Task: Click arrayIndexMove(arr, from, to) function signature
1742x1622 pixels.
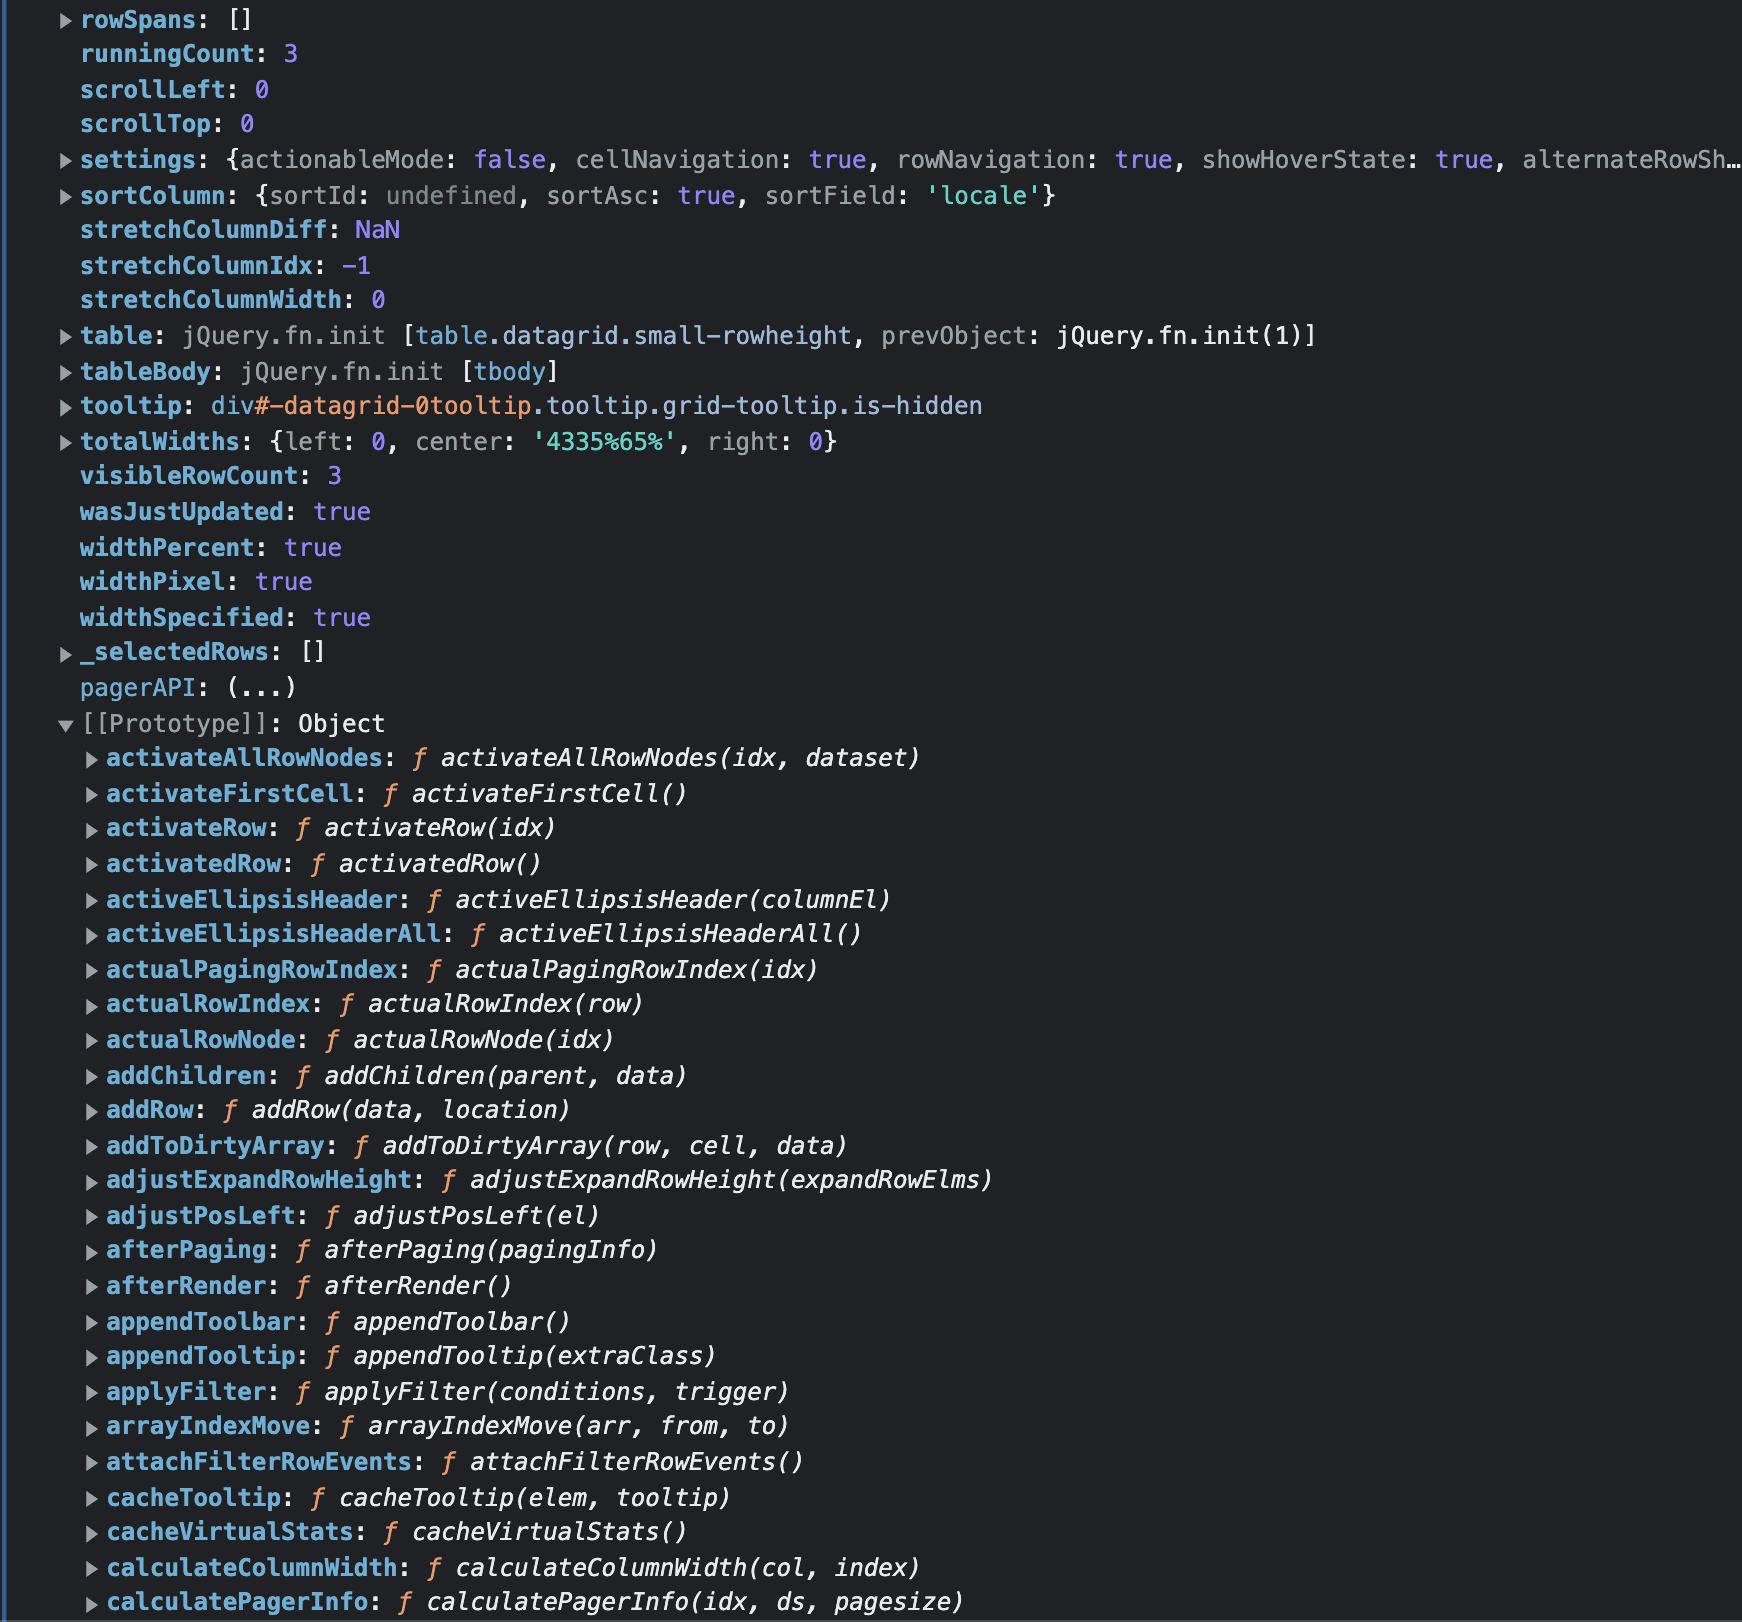Action: point(578,1426)
